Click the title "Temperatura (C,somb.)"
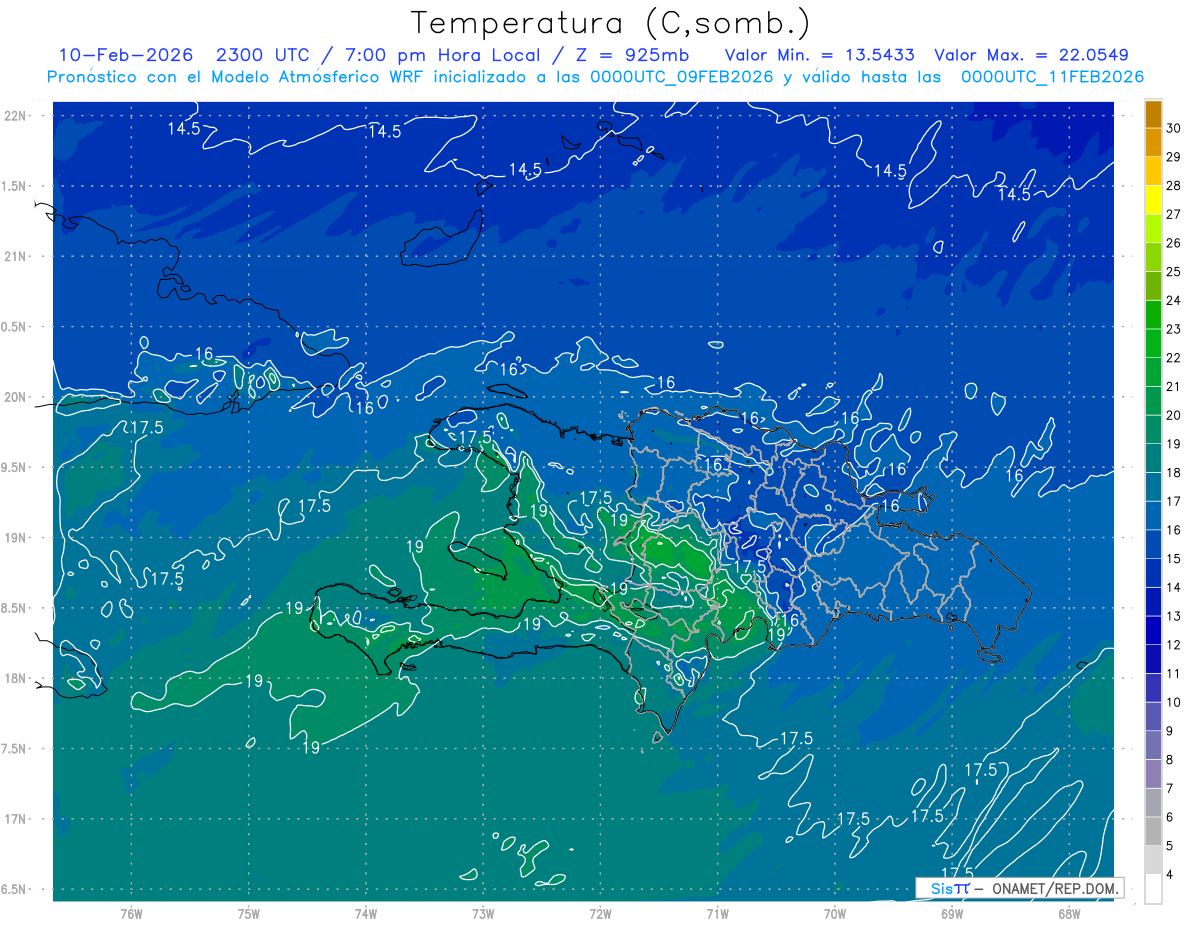This screenshot has width=1200, height=927. [x=610, y=23]
